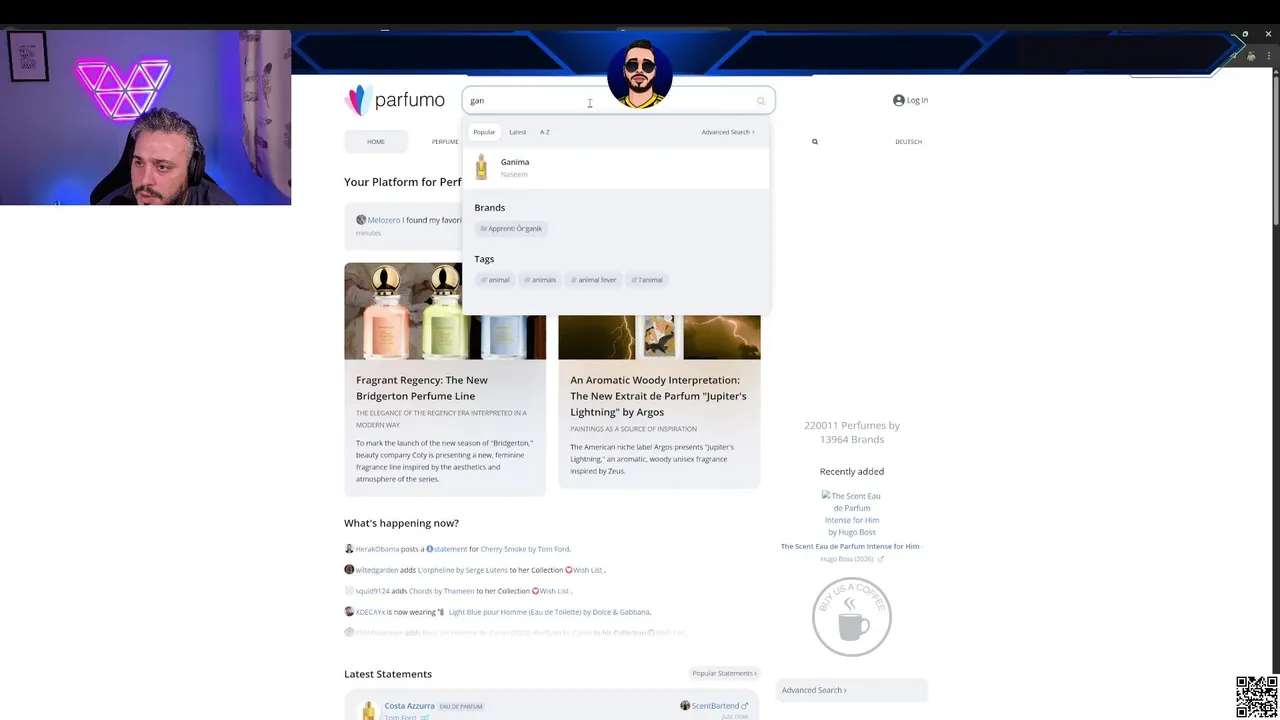The height and width of the screenshot is (720, 1280).
Task: Click the heart icon beside squid9124's Wish List
Action: pos(535,591)
